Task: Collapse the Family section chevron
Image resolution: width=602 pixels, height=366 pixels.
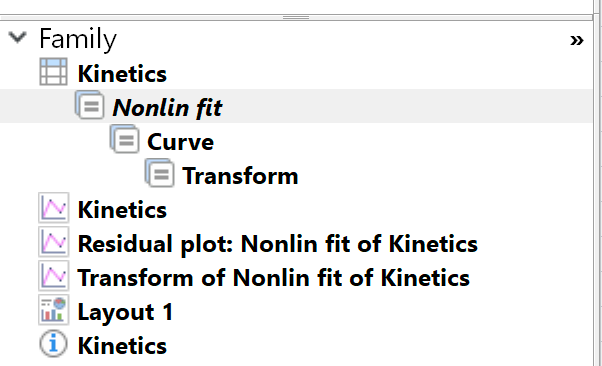Action: 17,38
